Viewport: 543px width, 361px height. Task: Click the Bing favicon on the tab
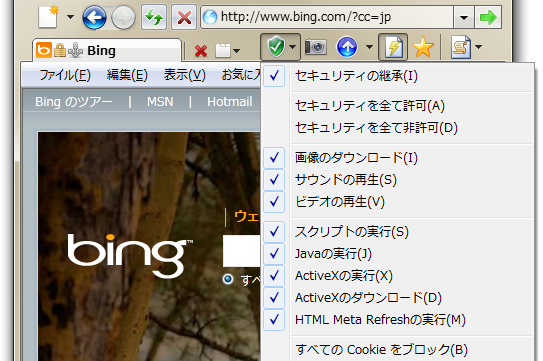[x=44, y=50]
